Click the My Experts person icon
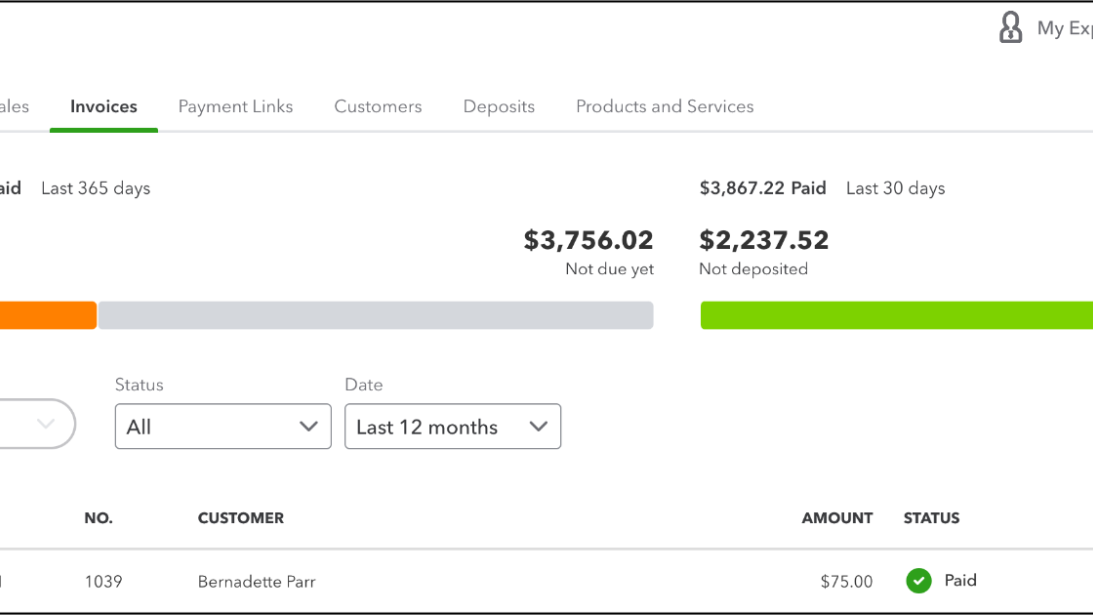Screen dimensions: 1093x615 coord(1011,28)
